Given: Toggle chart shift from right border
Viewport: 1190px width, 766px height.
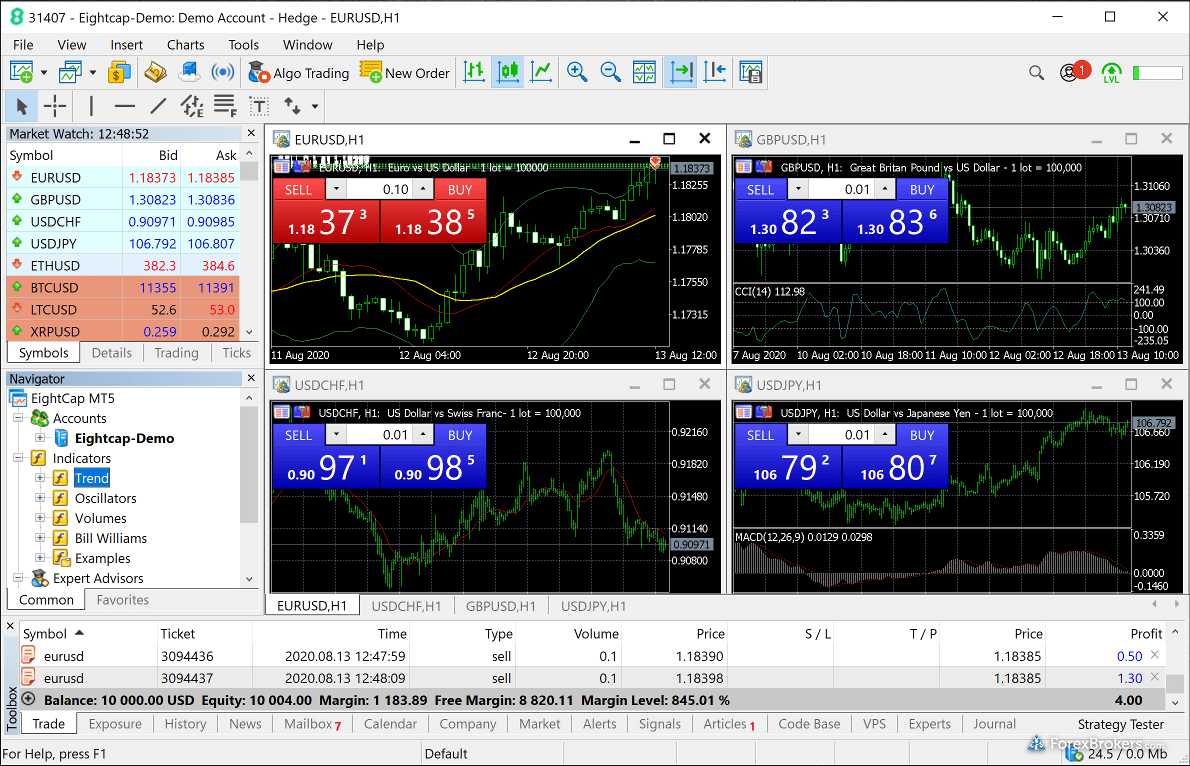Looking at the screenshot, I should [x=714, y=72].
